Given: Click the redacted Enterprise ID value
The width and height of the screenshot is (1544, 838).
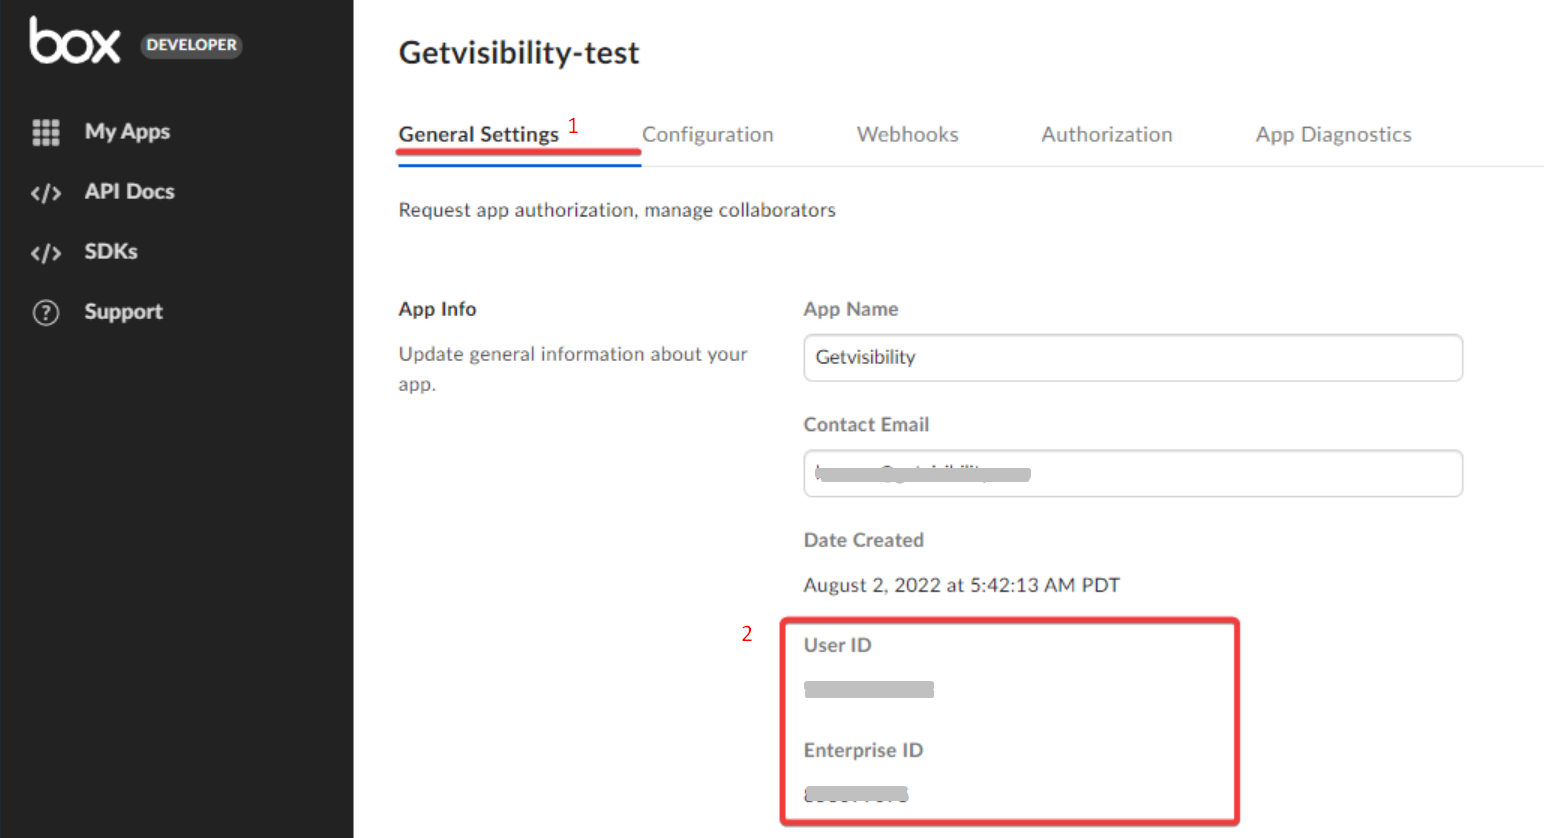Looking at the screenshot, I should point(856,795).
